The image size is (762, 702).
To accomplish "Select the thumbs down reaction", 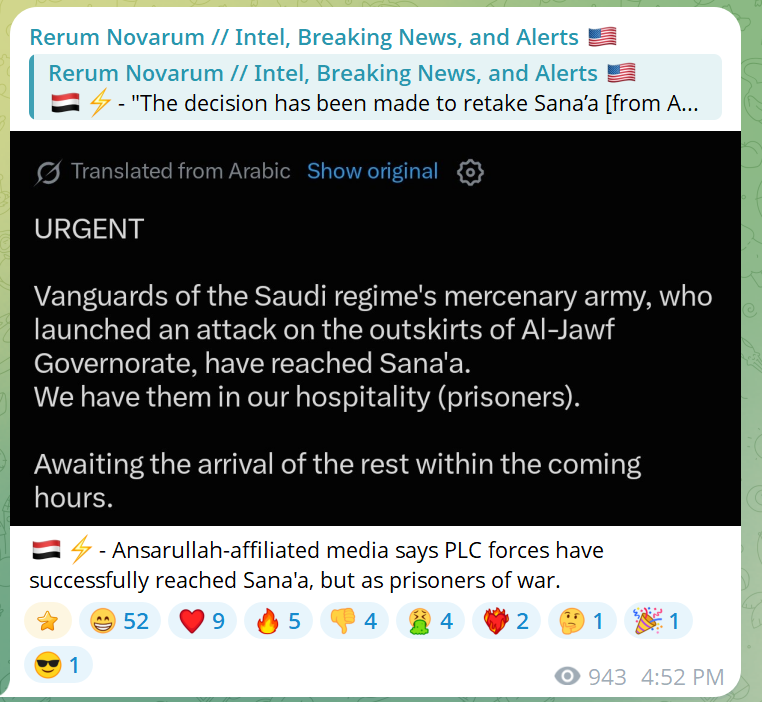I will pos(354,621).
